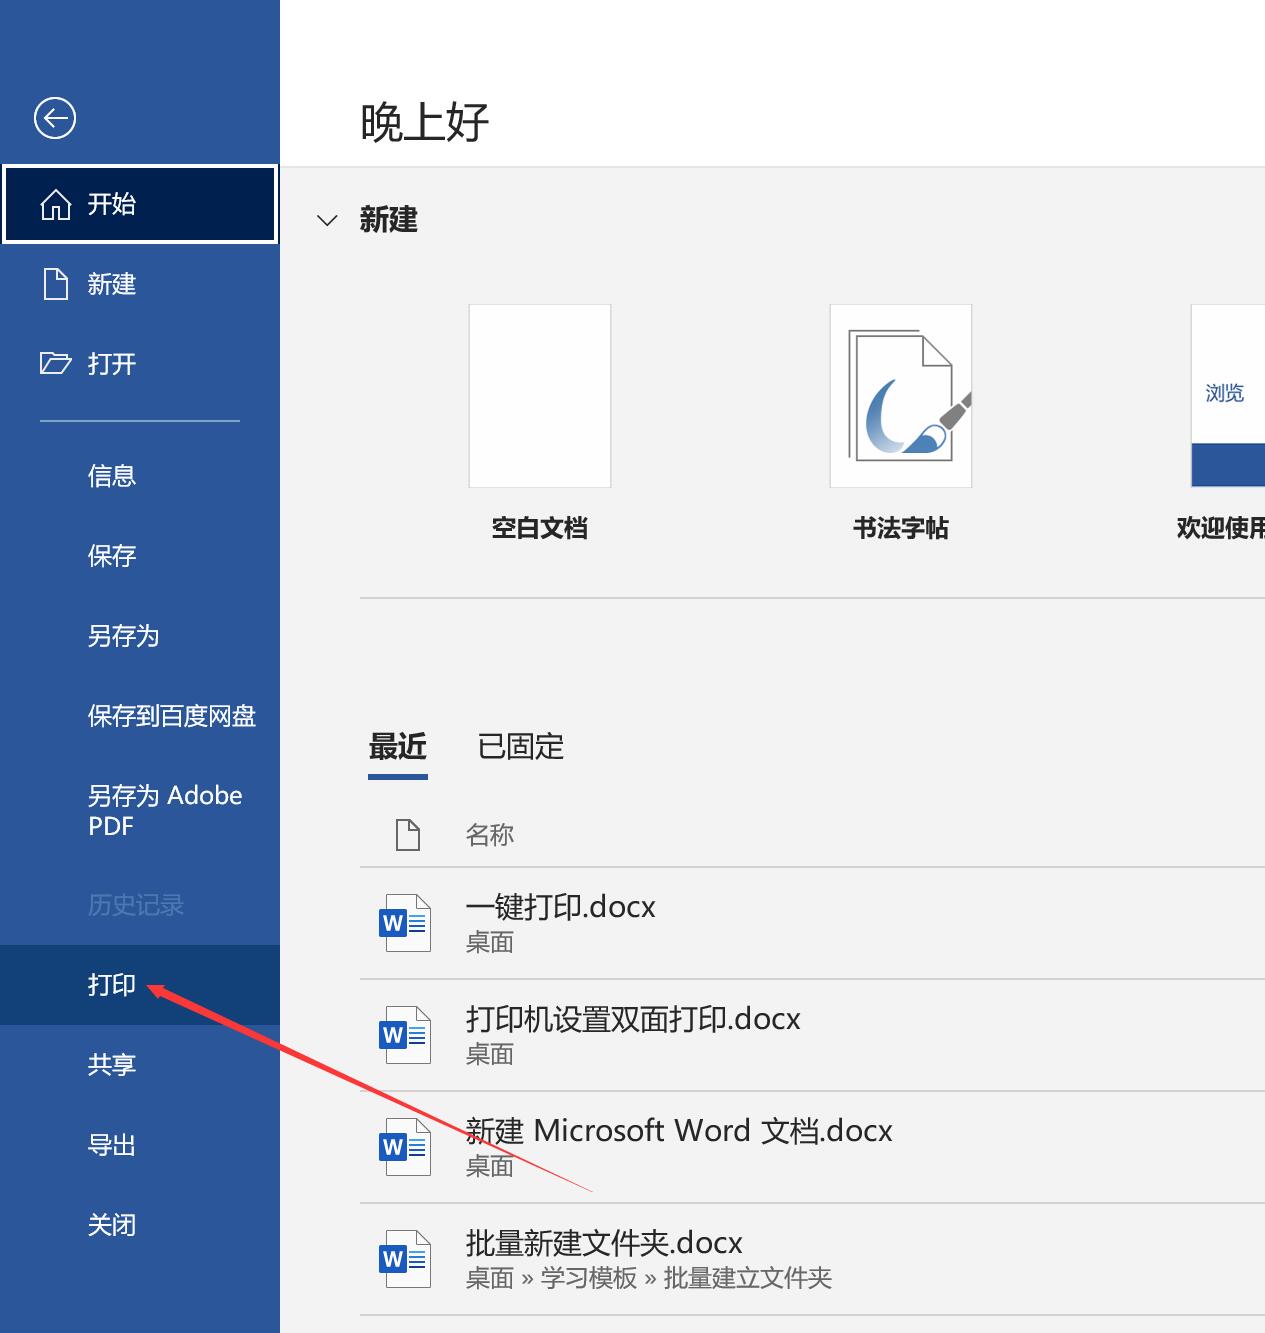
Task: Click the Word icon beside 打印机设置双面打印.docx
Action: click(405, 1034)
